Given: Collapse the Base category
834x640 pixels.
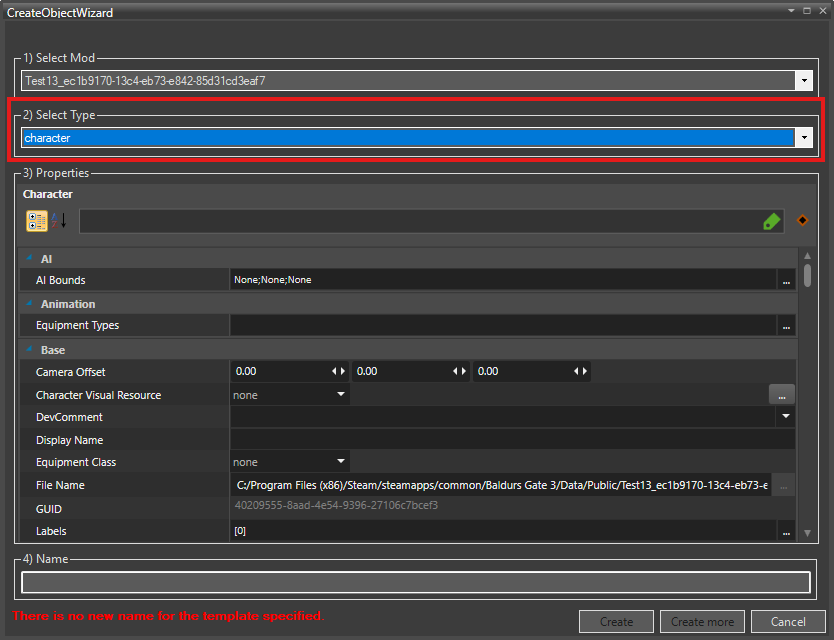Looking at the screenshot, I should 29,350.
